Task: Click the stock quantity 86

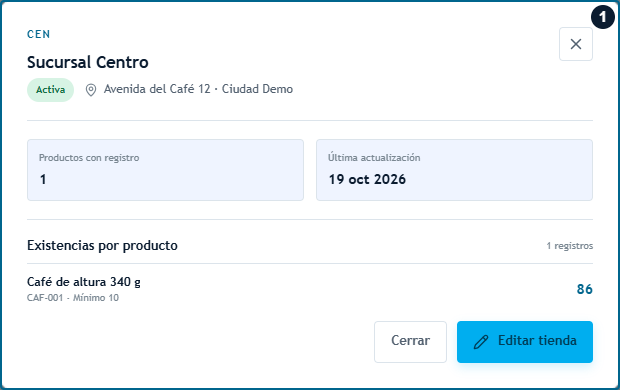Action: click(x=584, y=289)
